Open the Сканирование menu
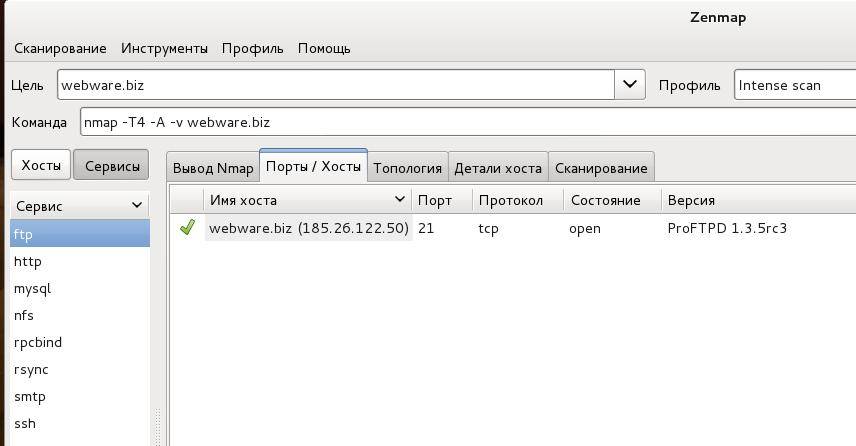 [x=60, y=48]
